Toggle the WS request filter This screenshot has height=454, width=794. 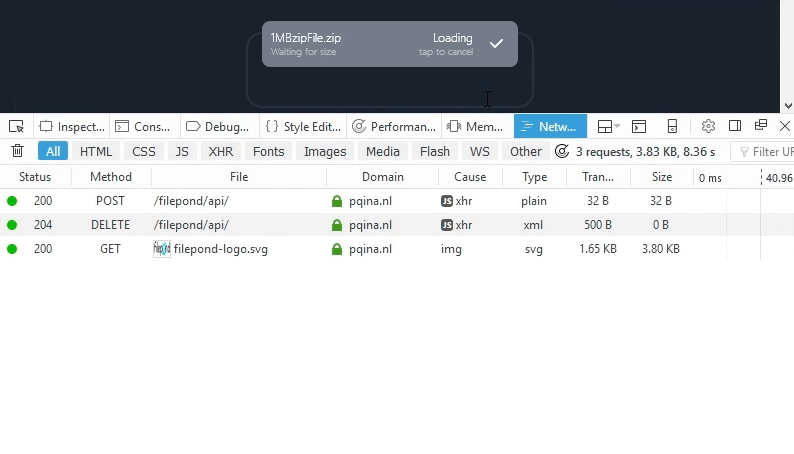click(480, 151)
